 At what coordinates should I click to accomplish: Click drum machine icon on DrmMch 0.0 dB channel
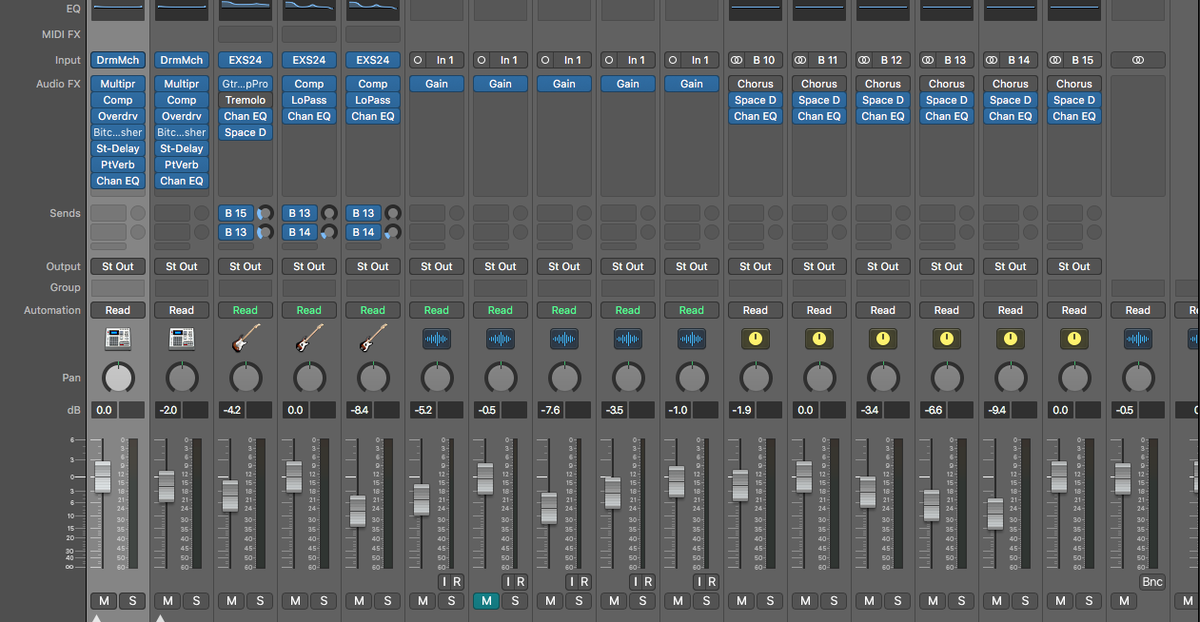(118, 339)
